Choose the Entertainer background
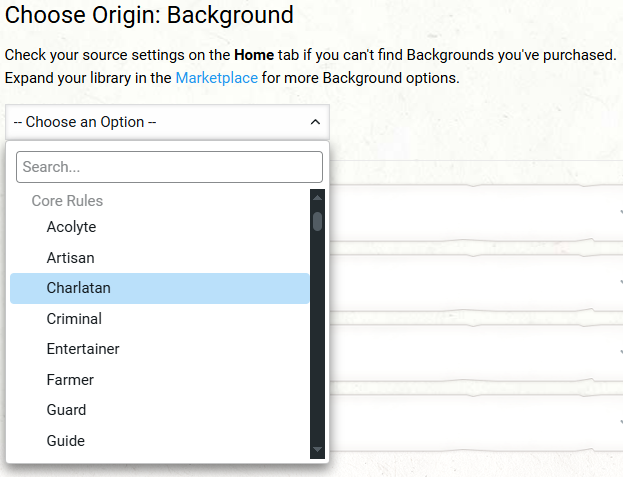Viewport: 623px width, 477px height. (83, 349)
